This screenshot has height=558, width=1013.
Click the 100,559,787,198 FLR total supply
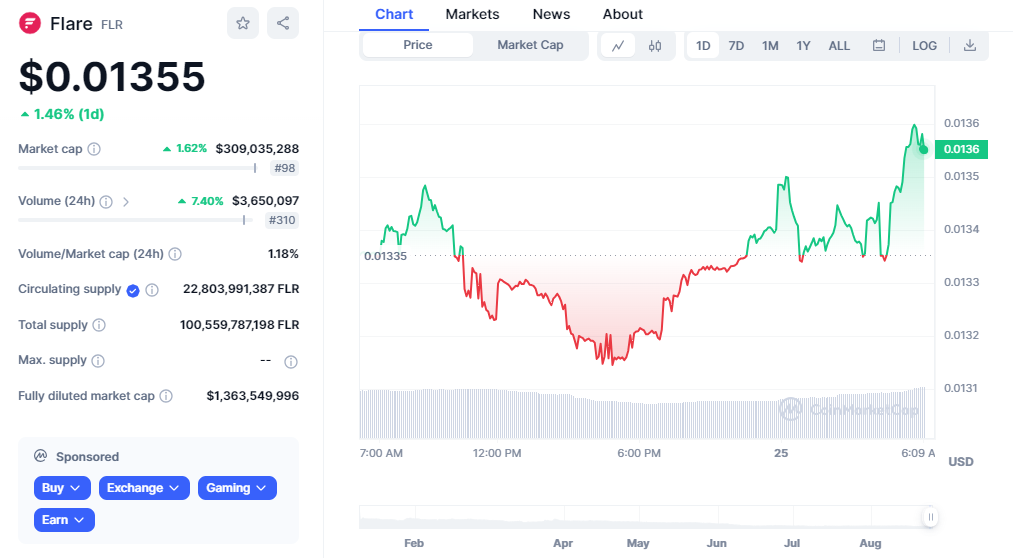[240, 324]
